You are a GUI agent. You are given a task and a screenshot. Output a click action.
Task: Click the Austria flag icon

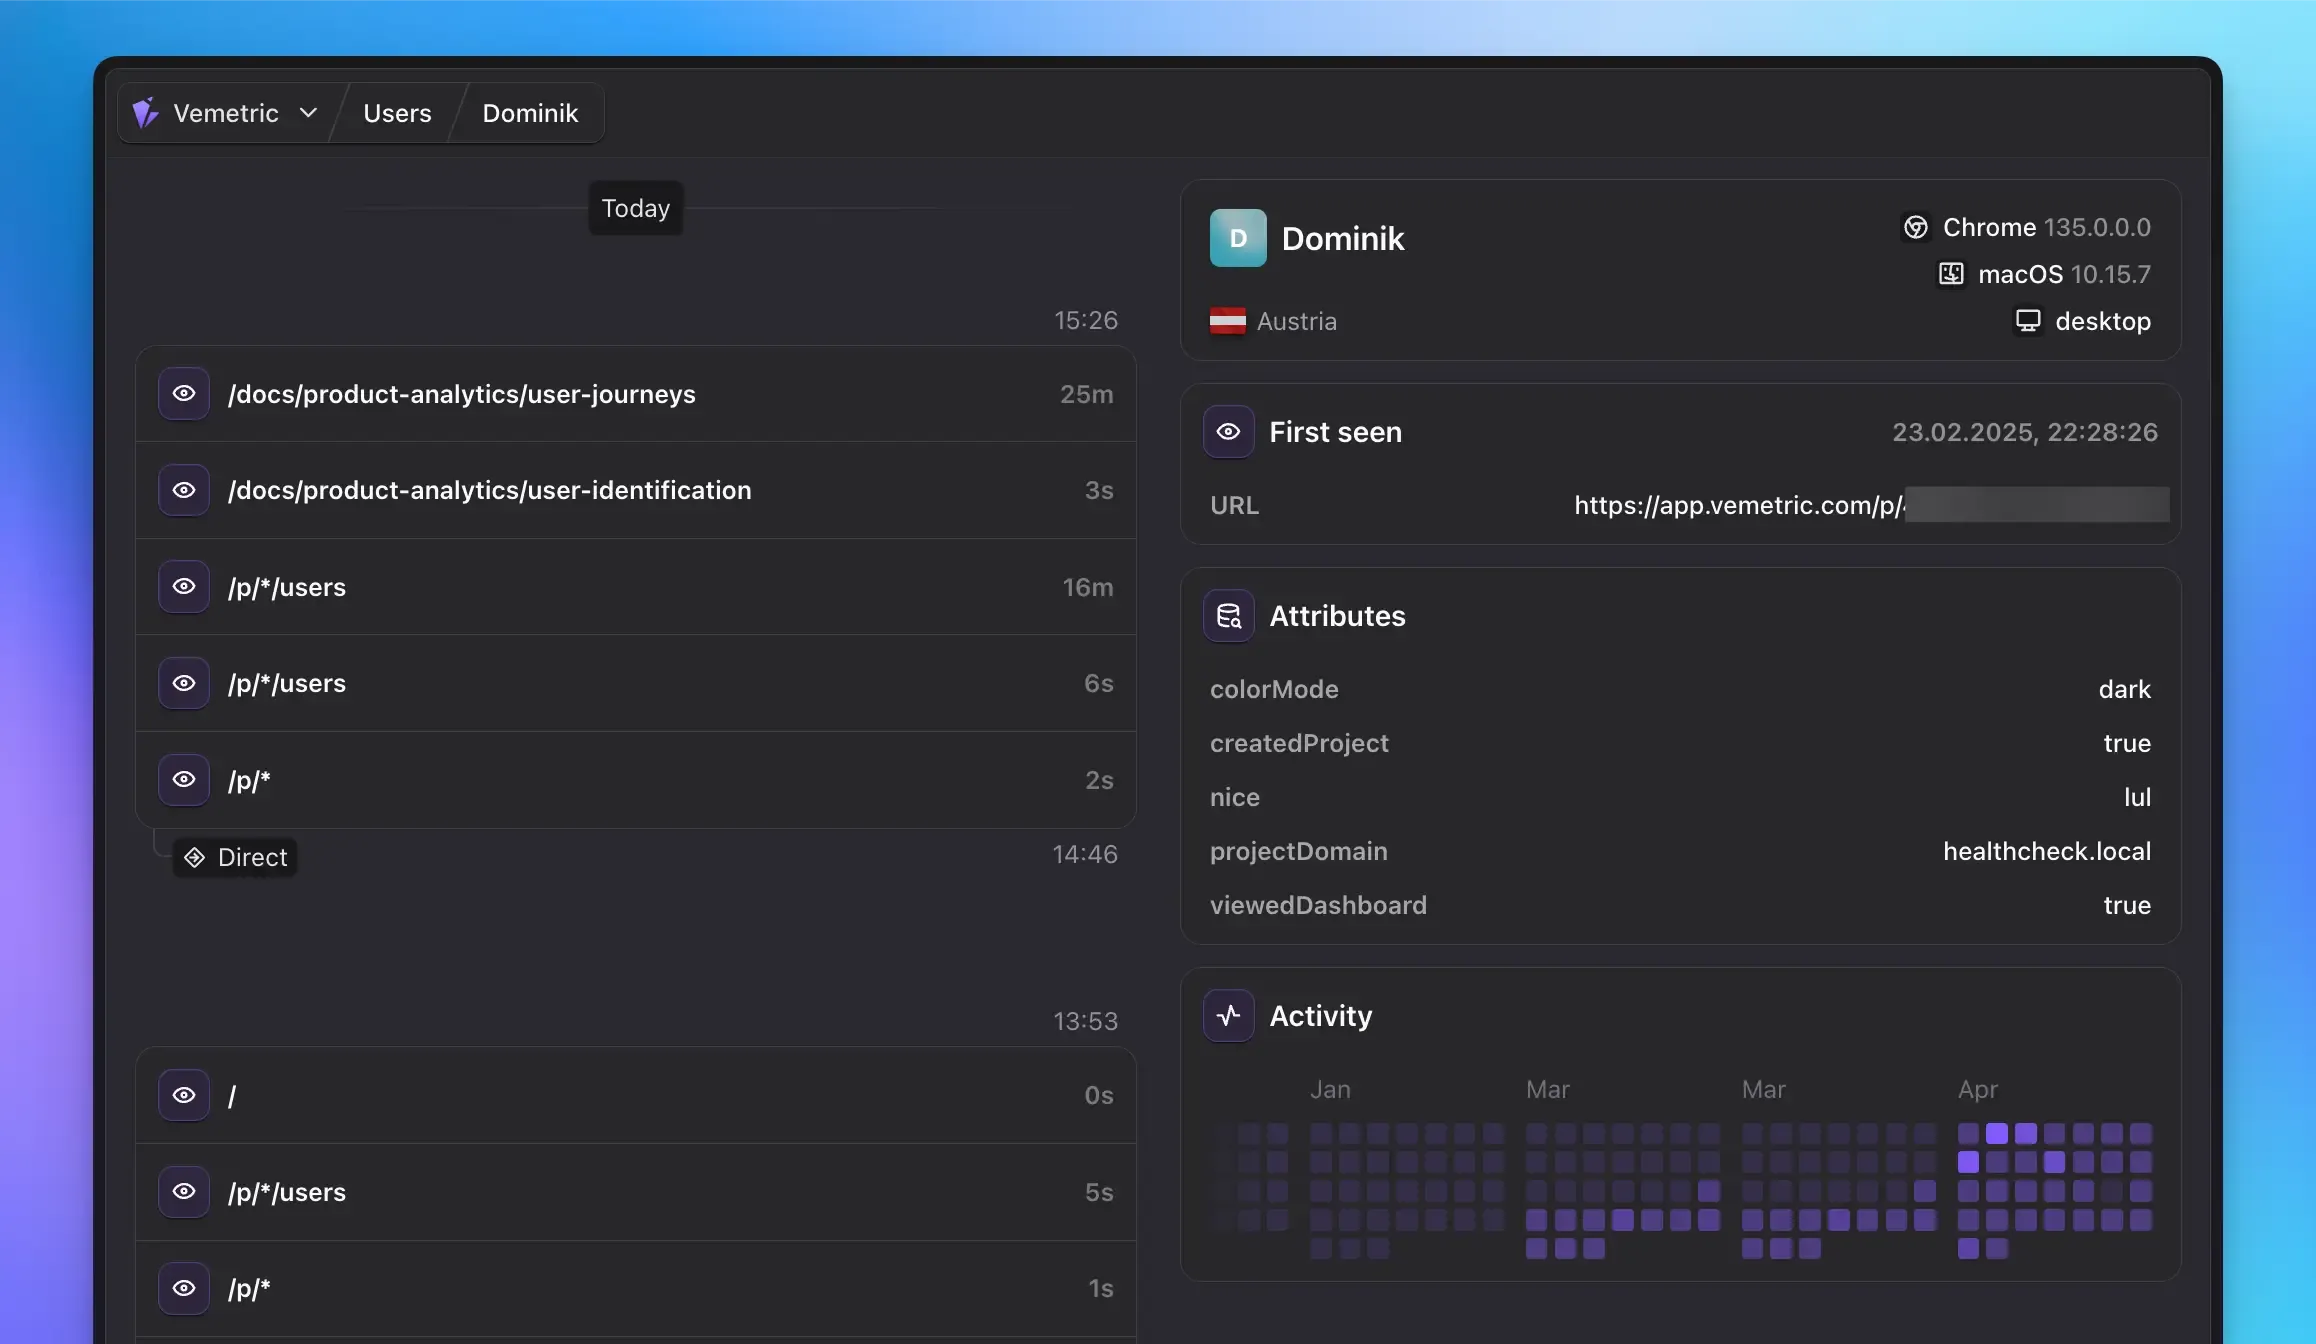pyautogui.click(x=1229, y=321)
